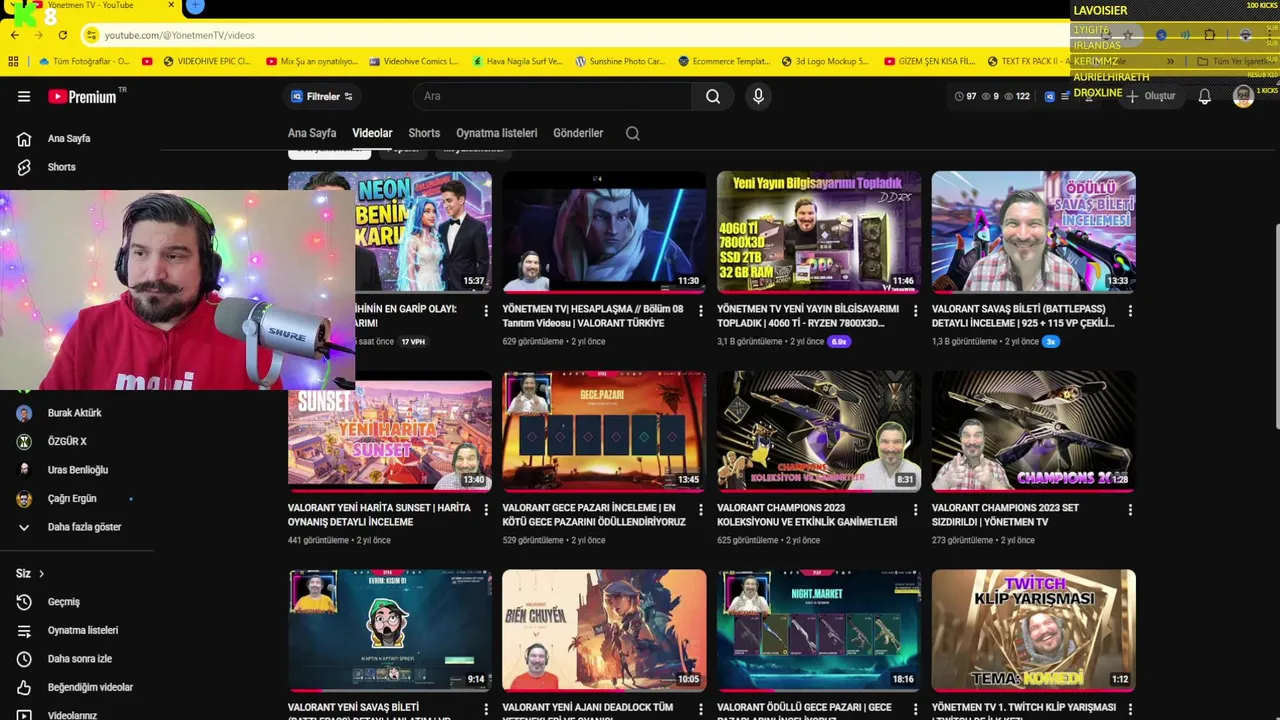Open VALORANT CHAMPIONS 2023 SET SIZDIRILDI title
Viewport: 1280px width, 720px height.
[x=1005, y=515]
